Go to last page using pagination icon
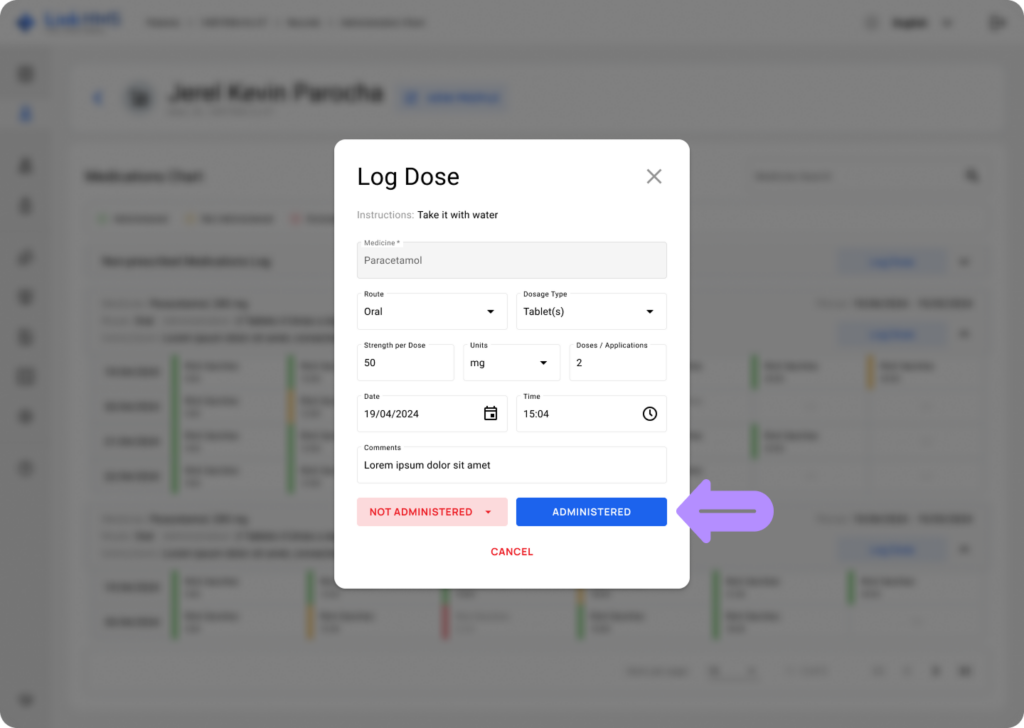 965,670
